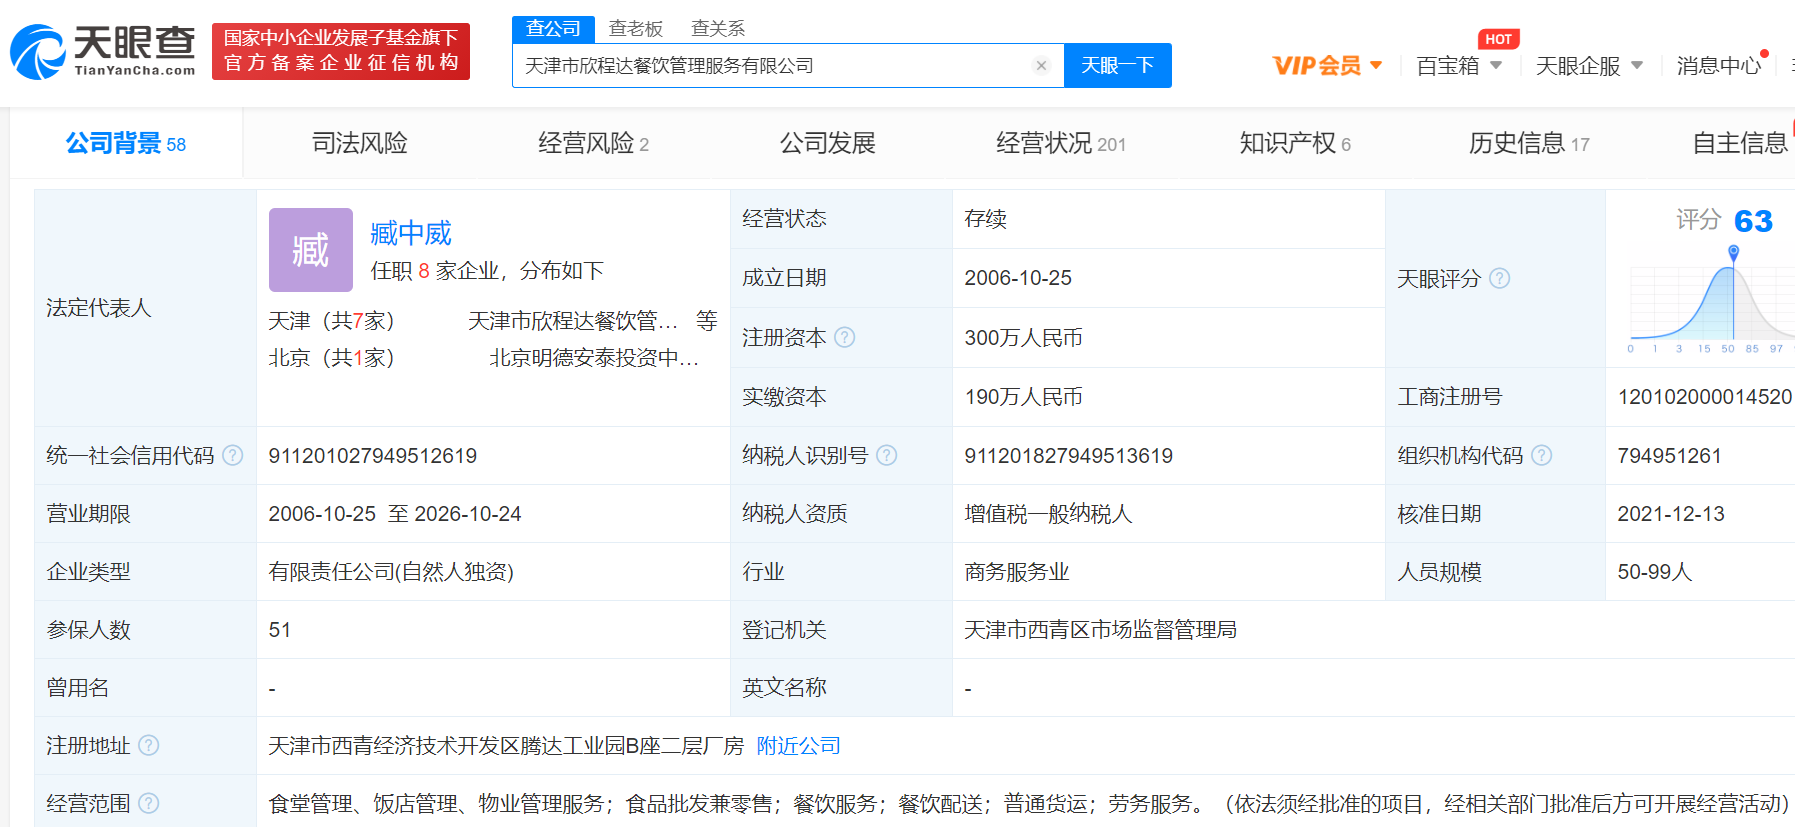Select the 自主信息 tab
The image size is (1795, 827).
(1741, 144)
